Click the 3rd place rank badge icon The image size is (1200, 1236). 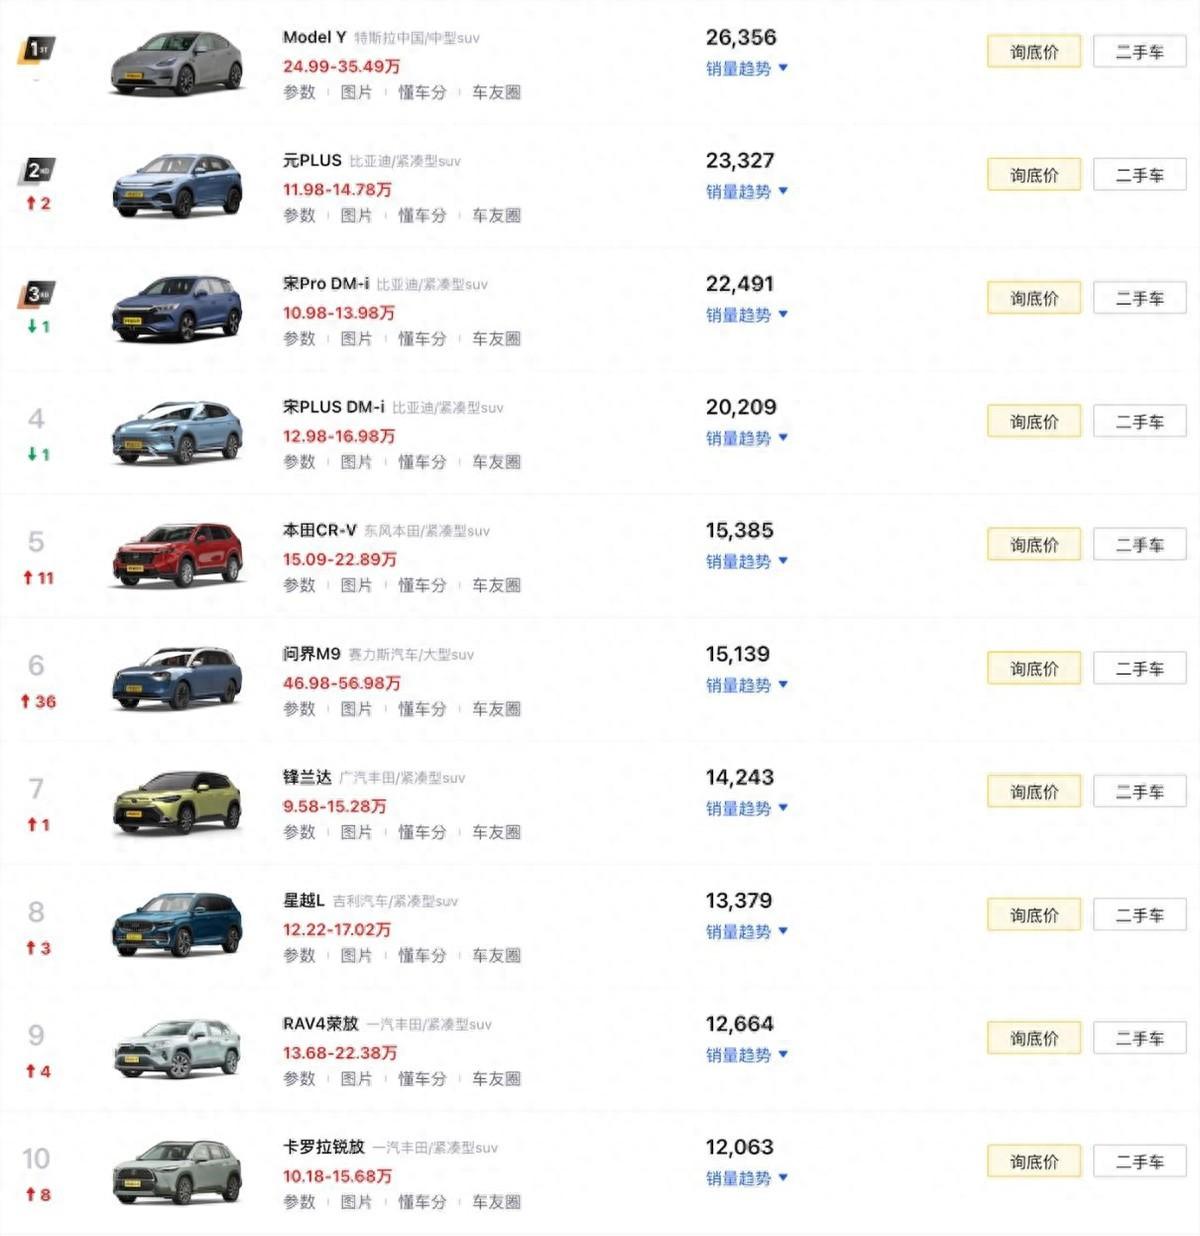pyautogui.click(x=37, y=294)
